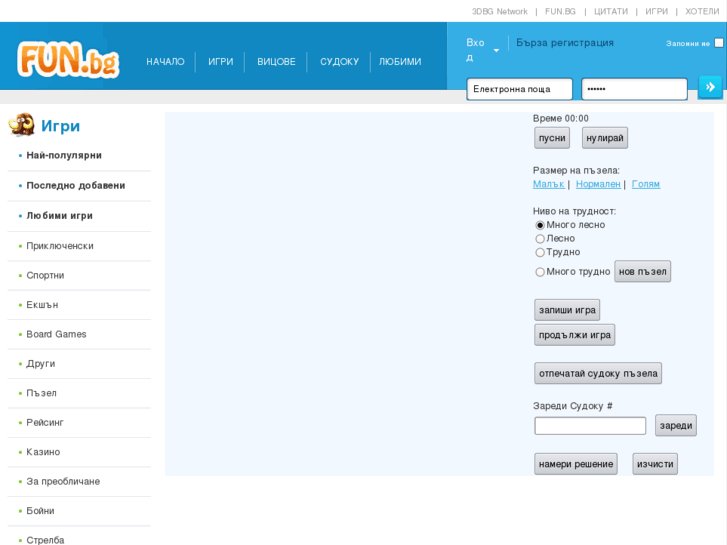Open Екшън games category

click(x=42, y=305)
